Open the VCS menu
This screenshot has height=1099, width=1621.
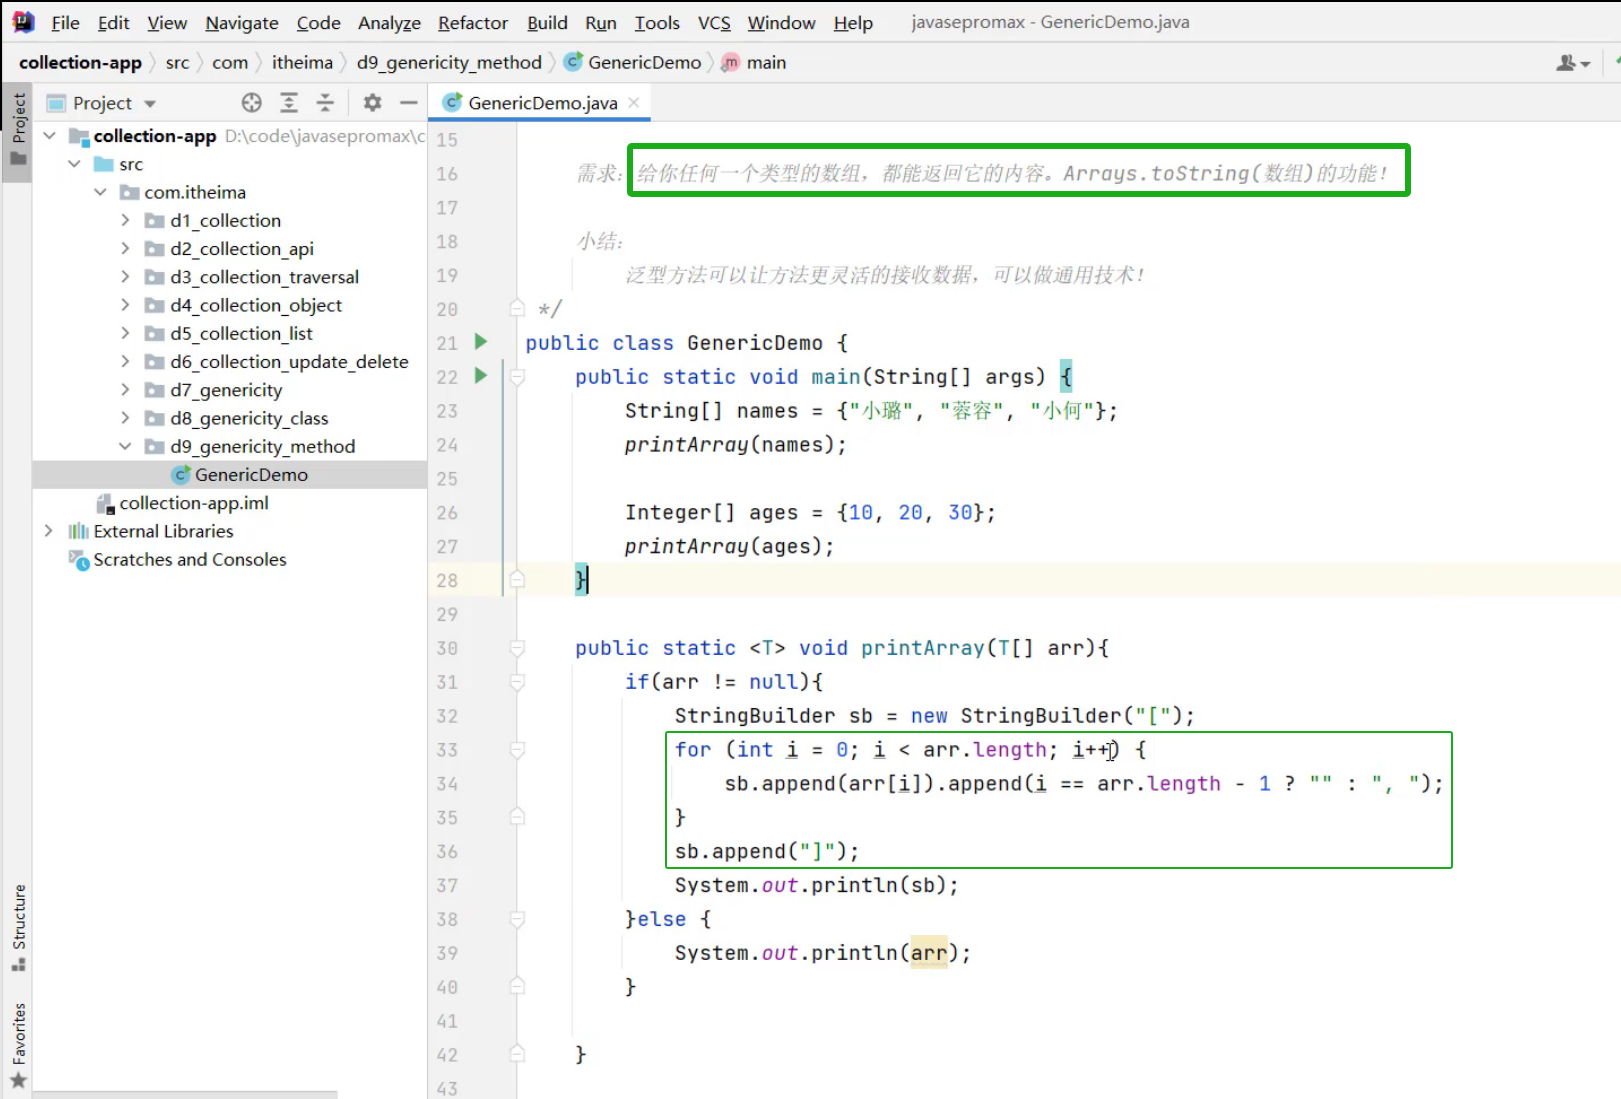point(714,23)
